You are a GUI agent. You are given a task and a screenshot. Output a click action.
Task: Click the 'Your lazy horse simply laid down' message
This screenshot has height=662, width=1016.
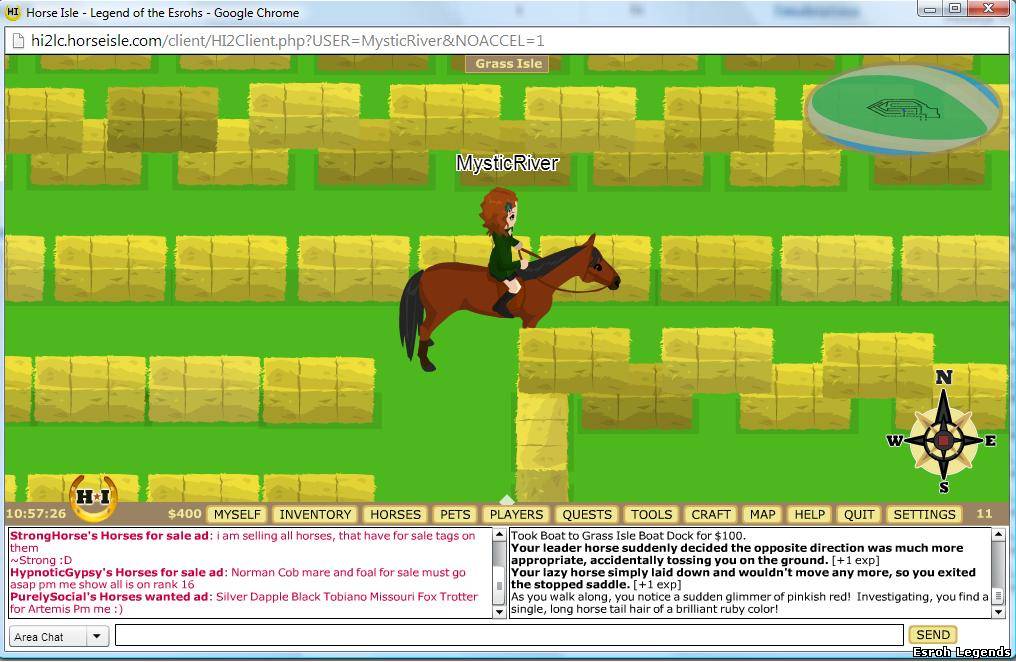[x=743, y=578]
